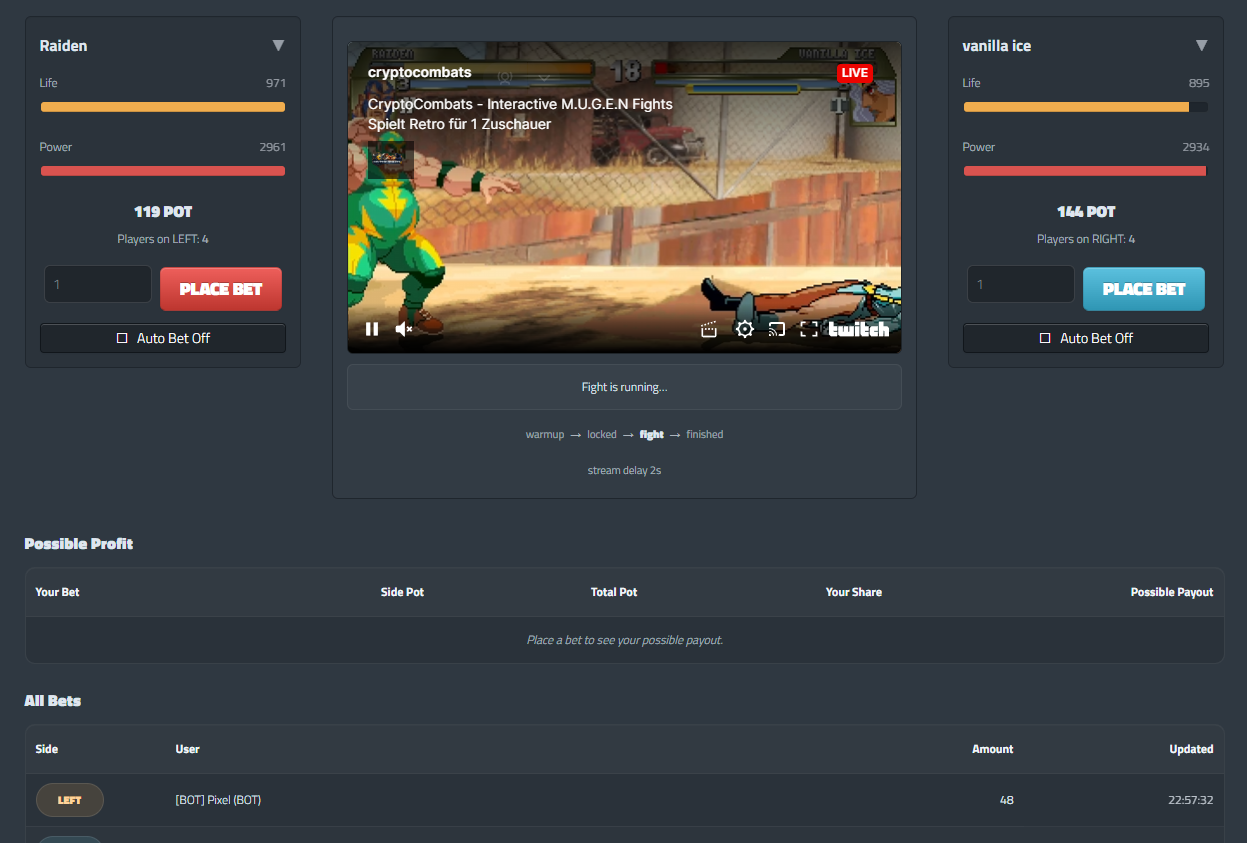Switch the video to fullscreen
Screen dimensions: 1247x843
click(809, 329)
